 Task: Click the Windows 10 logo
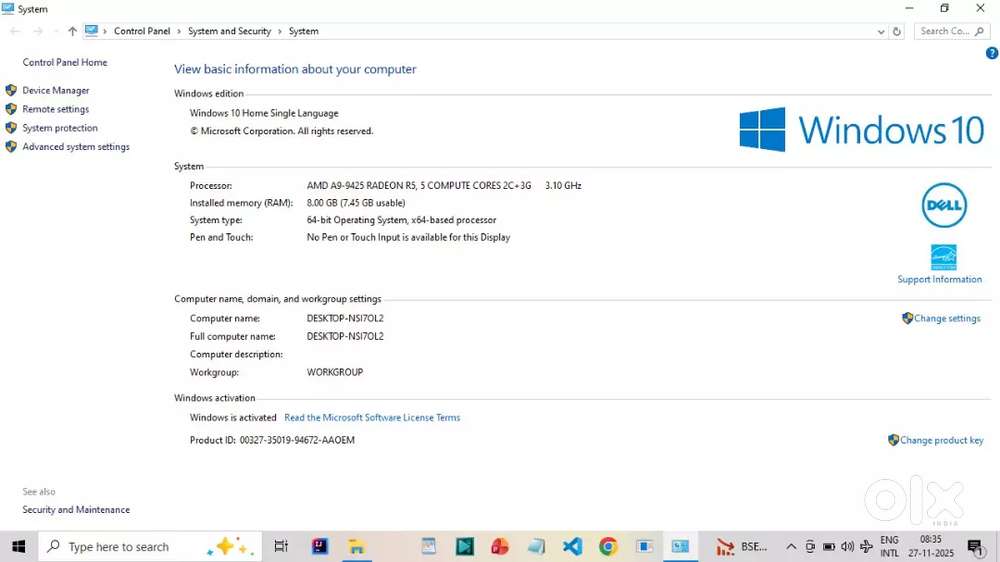click(x=861, y=129)
